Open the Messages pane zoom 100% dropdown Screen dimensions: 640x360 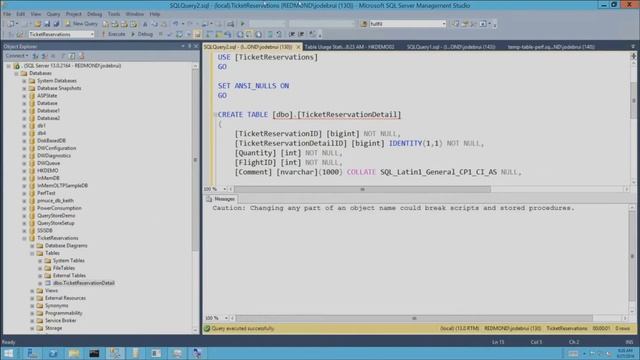click(x=226, y=318)
